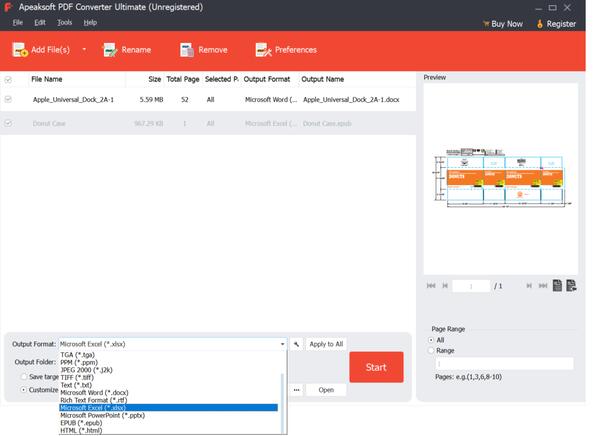
Task: Open the Help menu
Action: pos(90,22)
